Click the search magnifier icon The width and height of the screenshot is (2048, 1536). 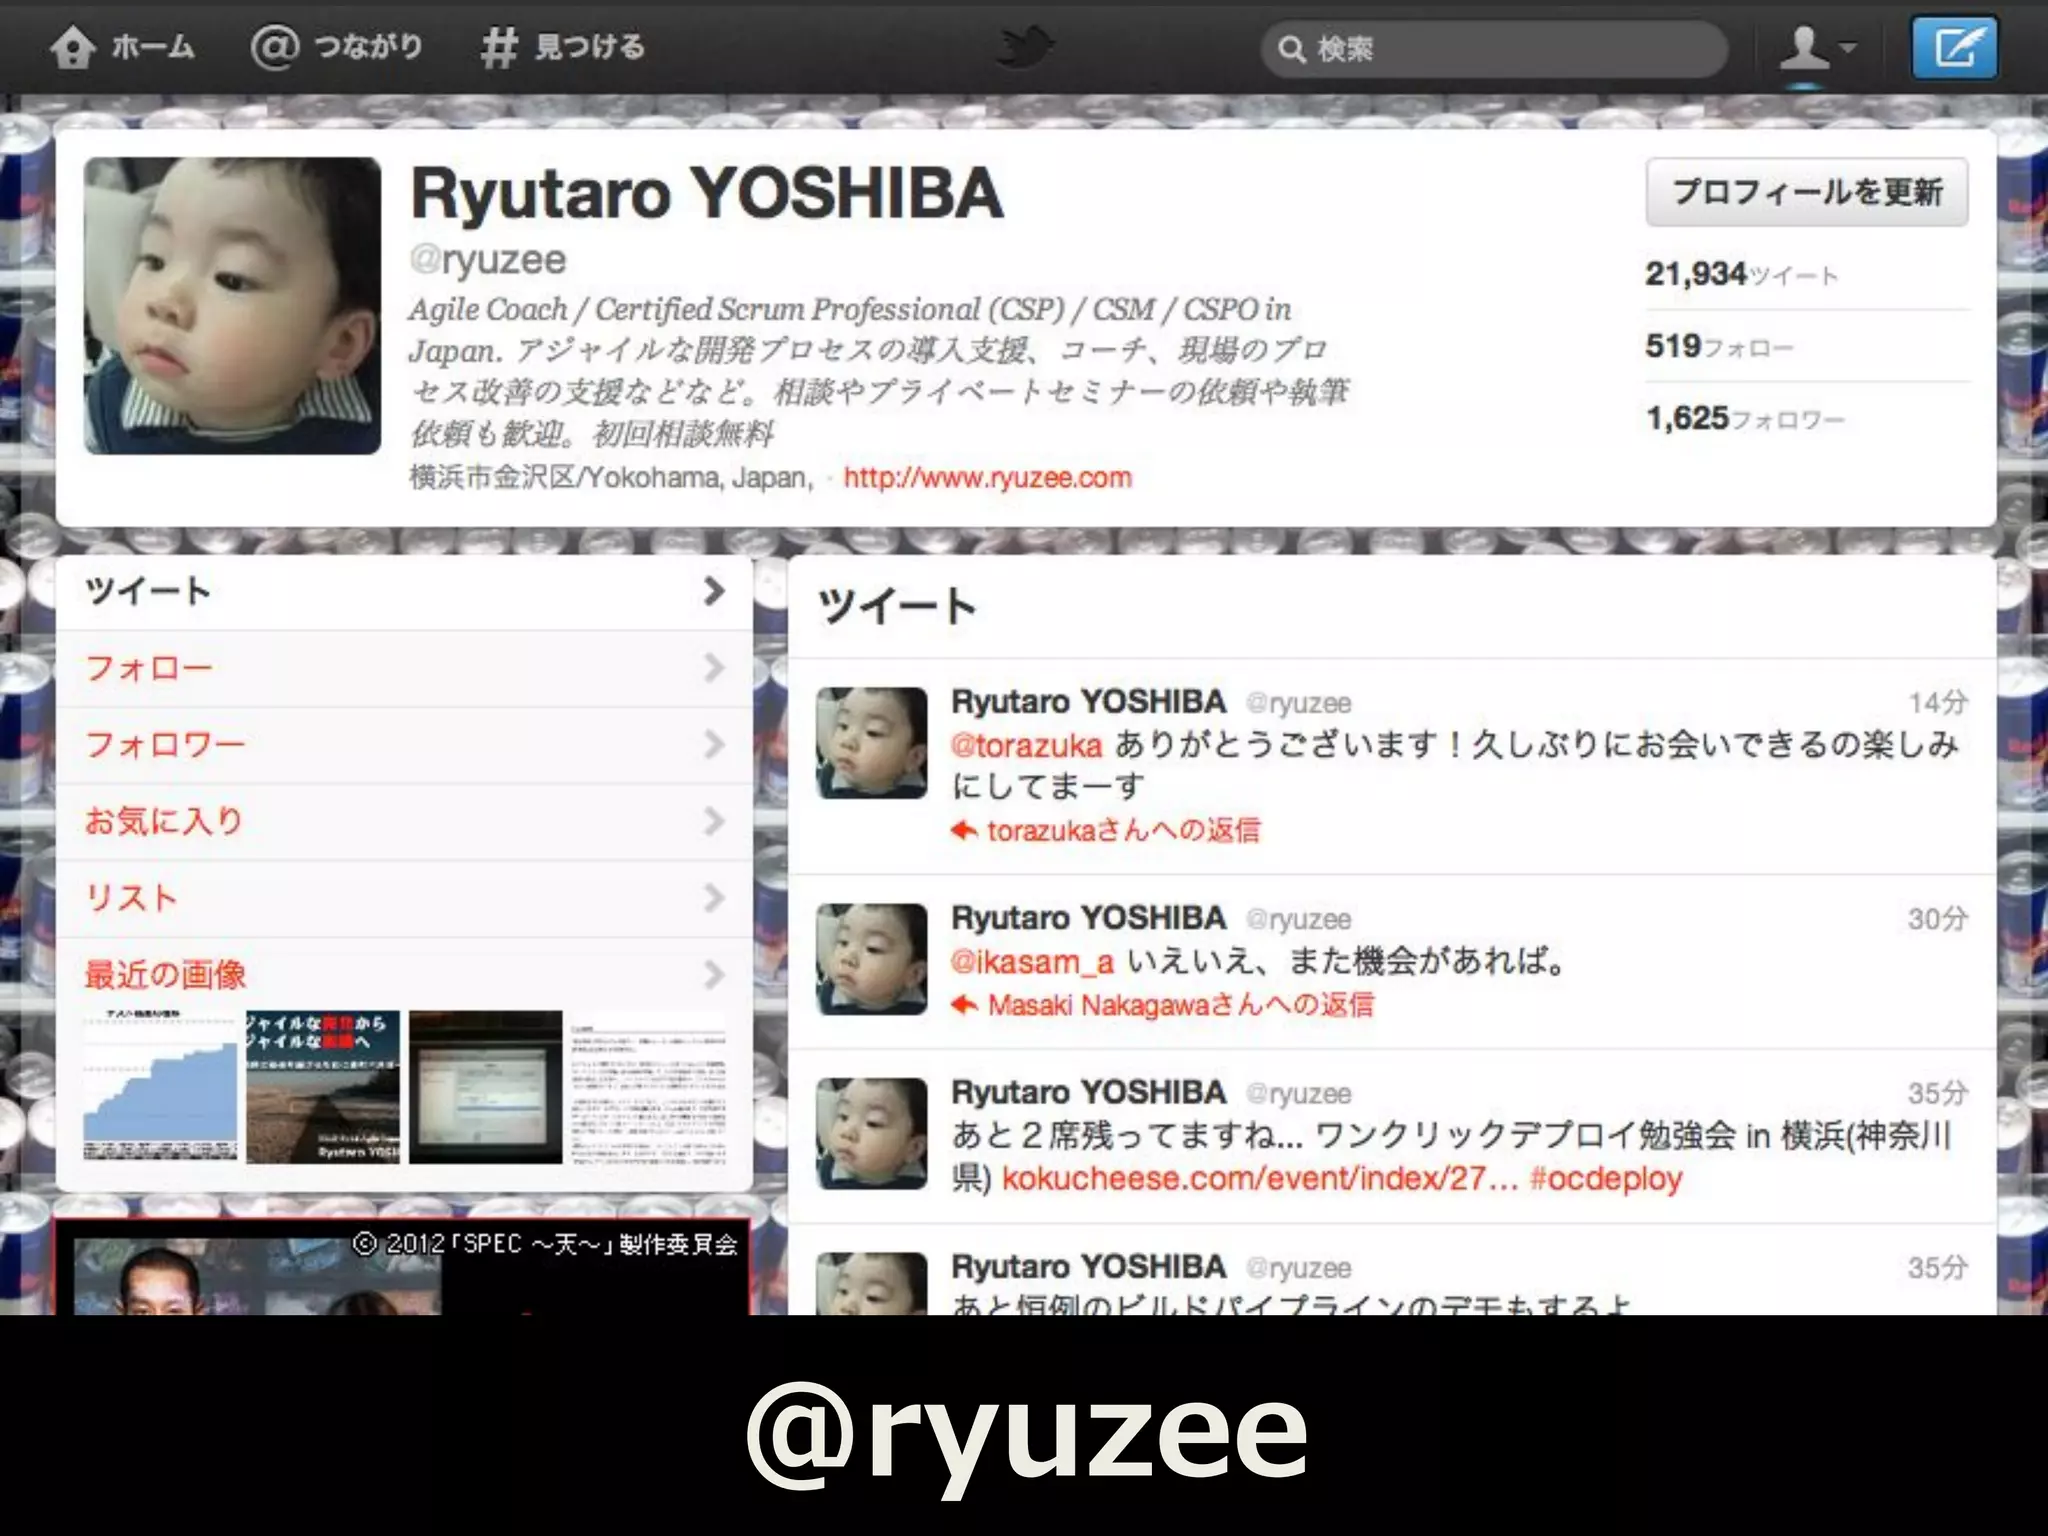pos(1291,49)
